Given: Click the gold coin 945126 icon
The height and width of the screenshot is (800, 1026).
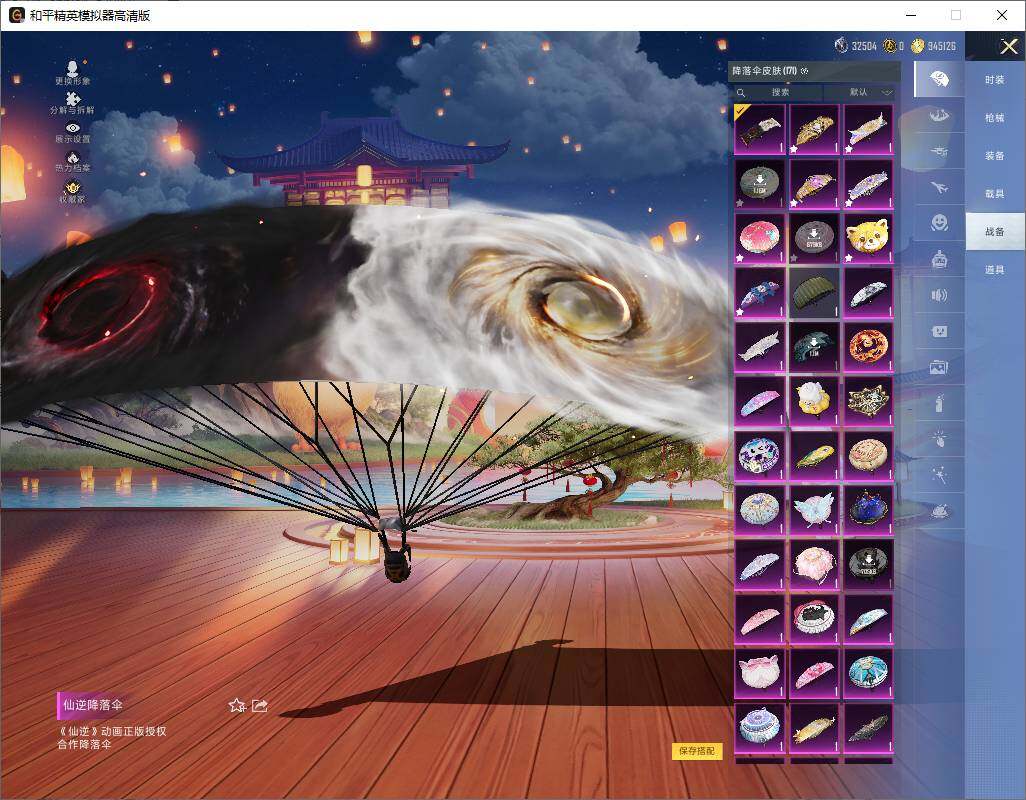Looking at the screenshot, I should [917, 46].
